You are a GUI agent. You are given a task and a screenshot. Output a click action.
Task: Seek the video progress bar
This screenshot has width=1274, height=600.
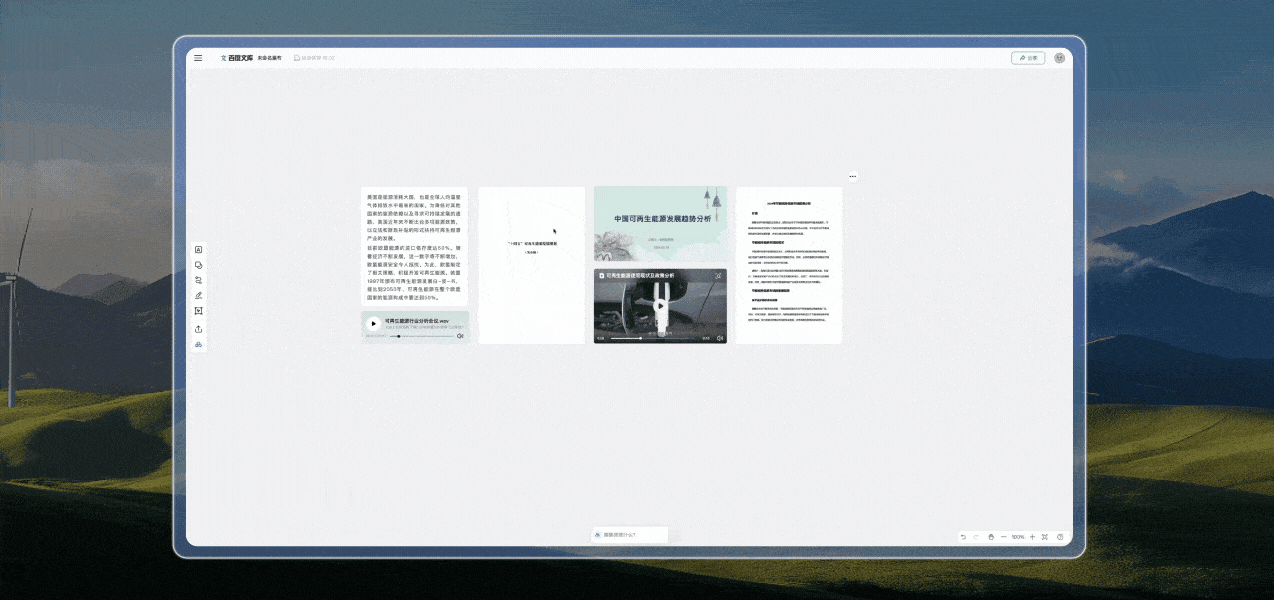click(654, 338)
